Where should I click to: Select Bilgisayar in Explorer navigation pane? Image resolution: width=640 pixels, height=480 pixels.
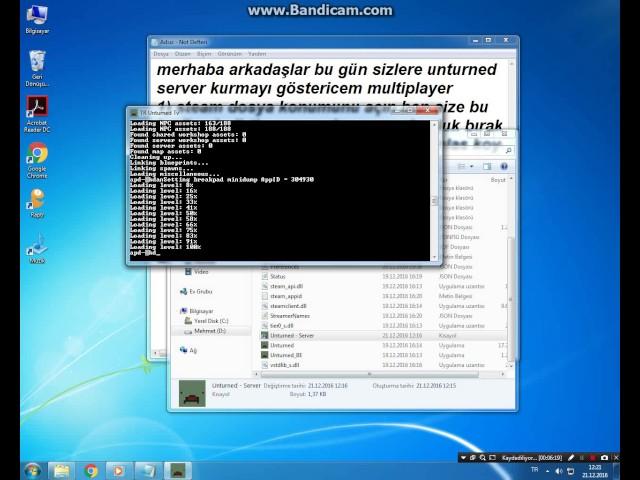[197, 311]
